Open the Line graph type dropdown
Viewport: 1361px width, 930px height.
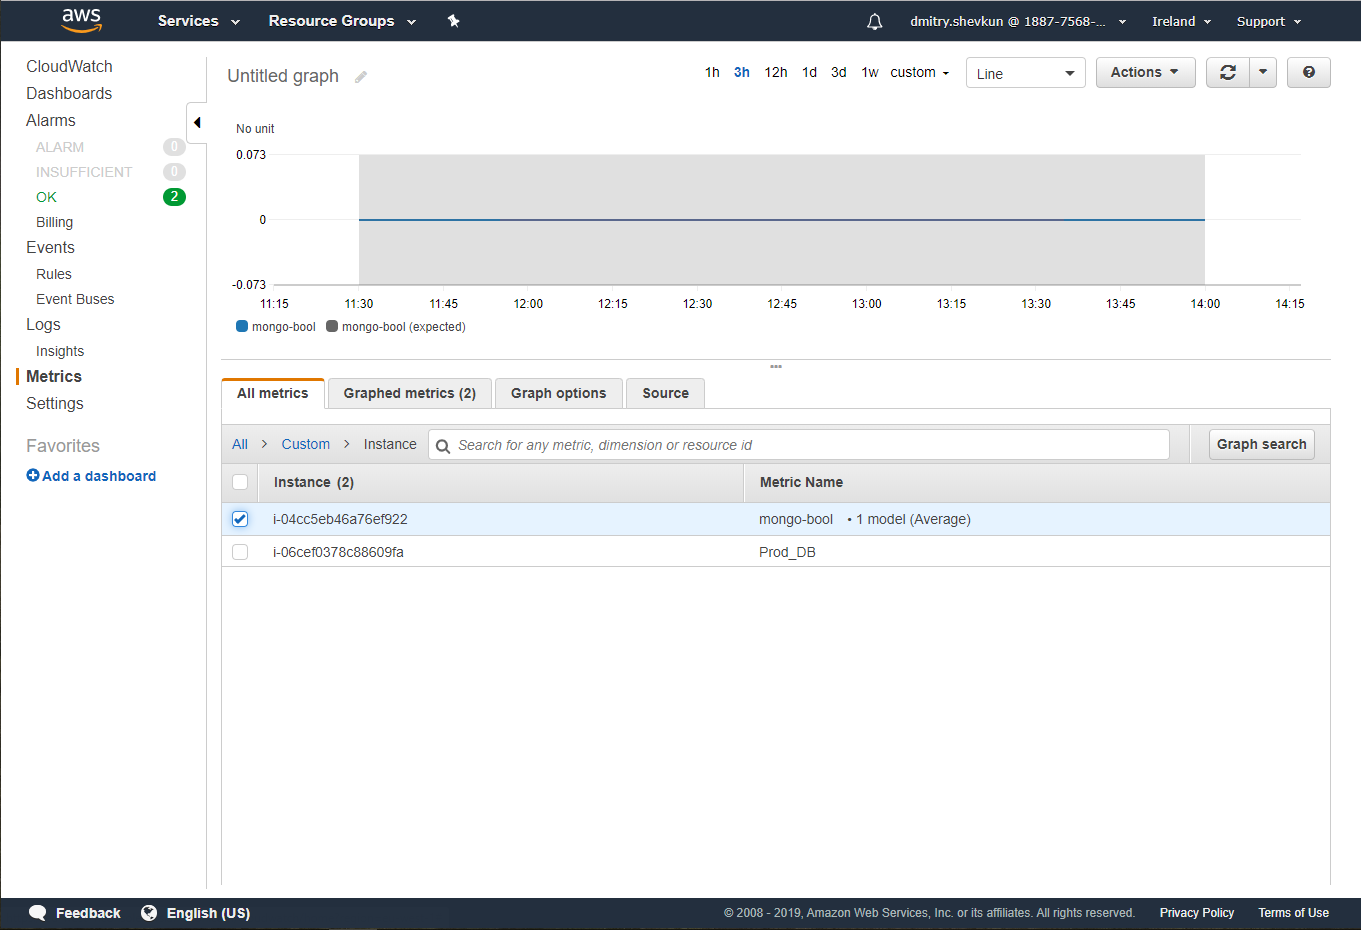click(x=1025, y=73)
